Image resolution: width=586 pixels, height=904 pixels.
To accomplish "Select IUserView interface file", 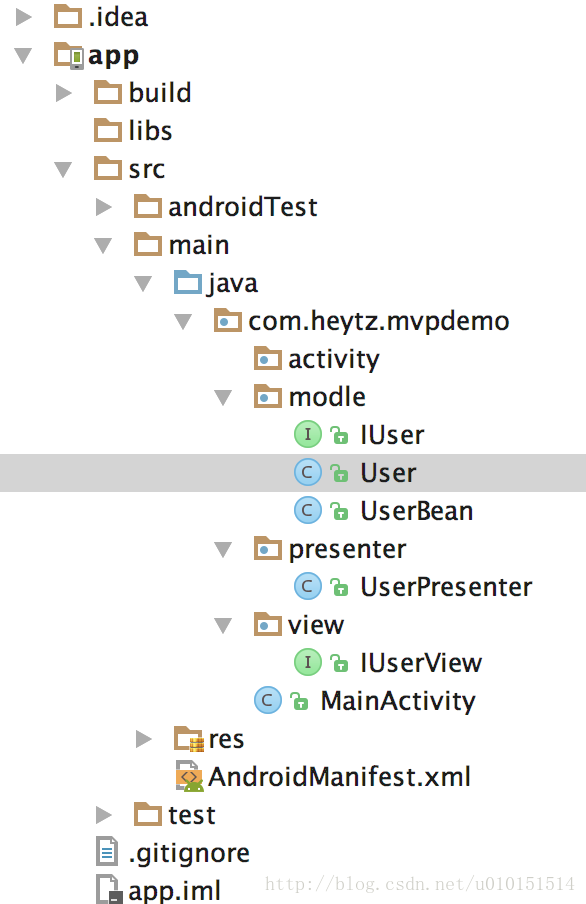I will (421, 663).
